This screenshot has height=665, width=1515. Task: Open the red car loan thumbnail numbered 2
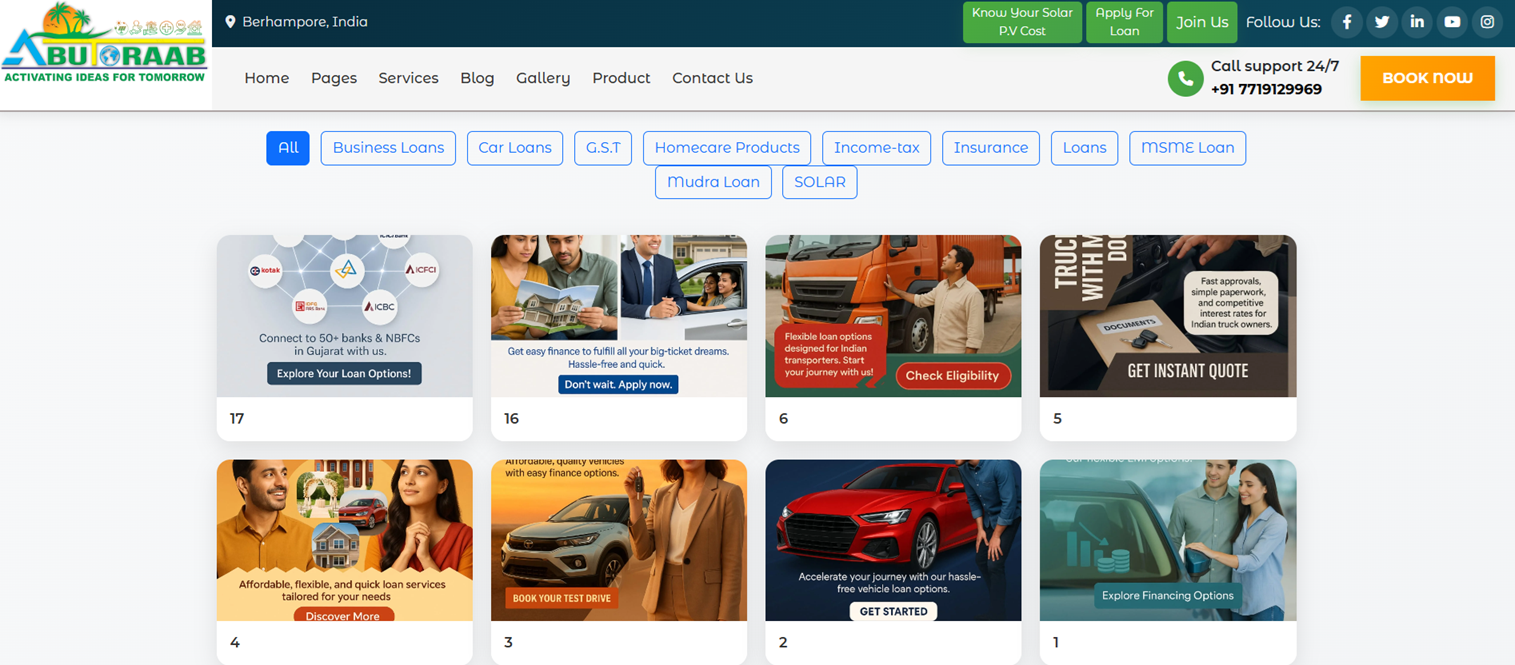[893, 540]
